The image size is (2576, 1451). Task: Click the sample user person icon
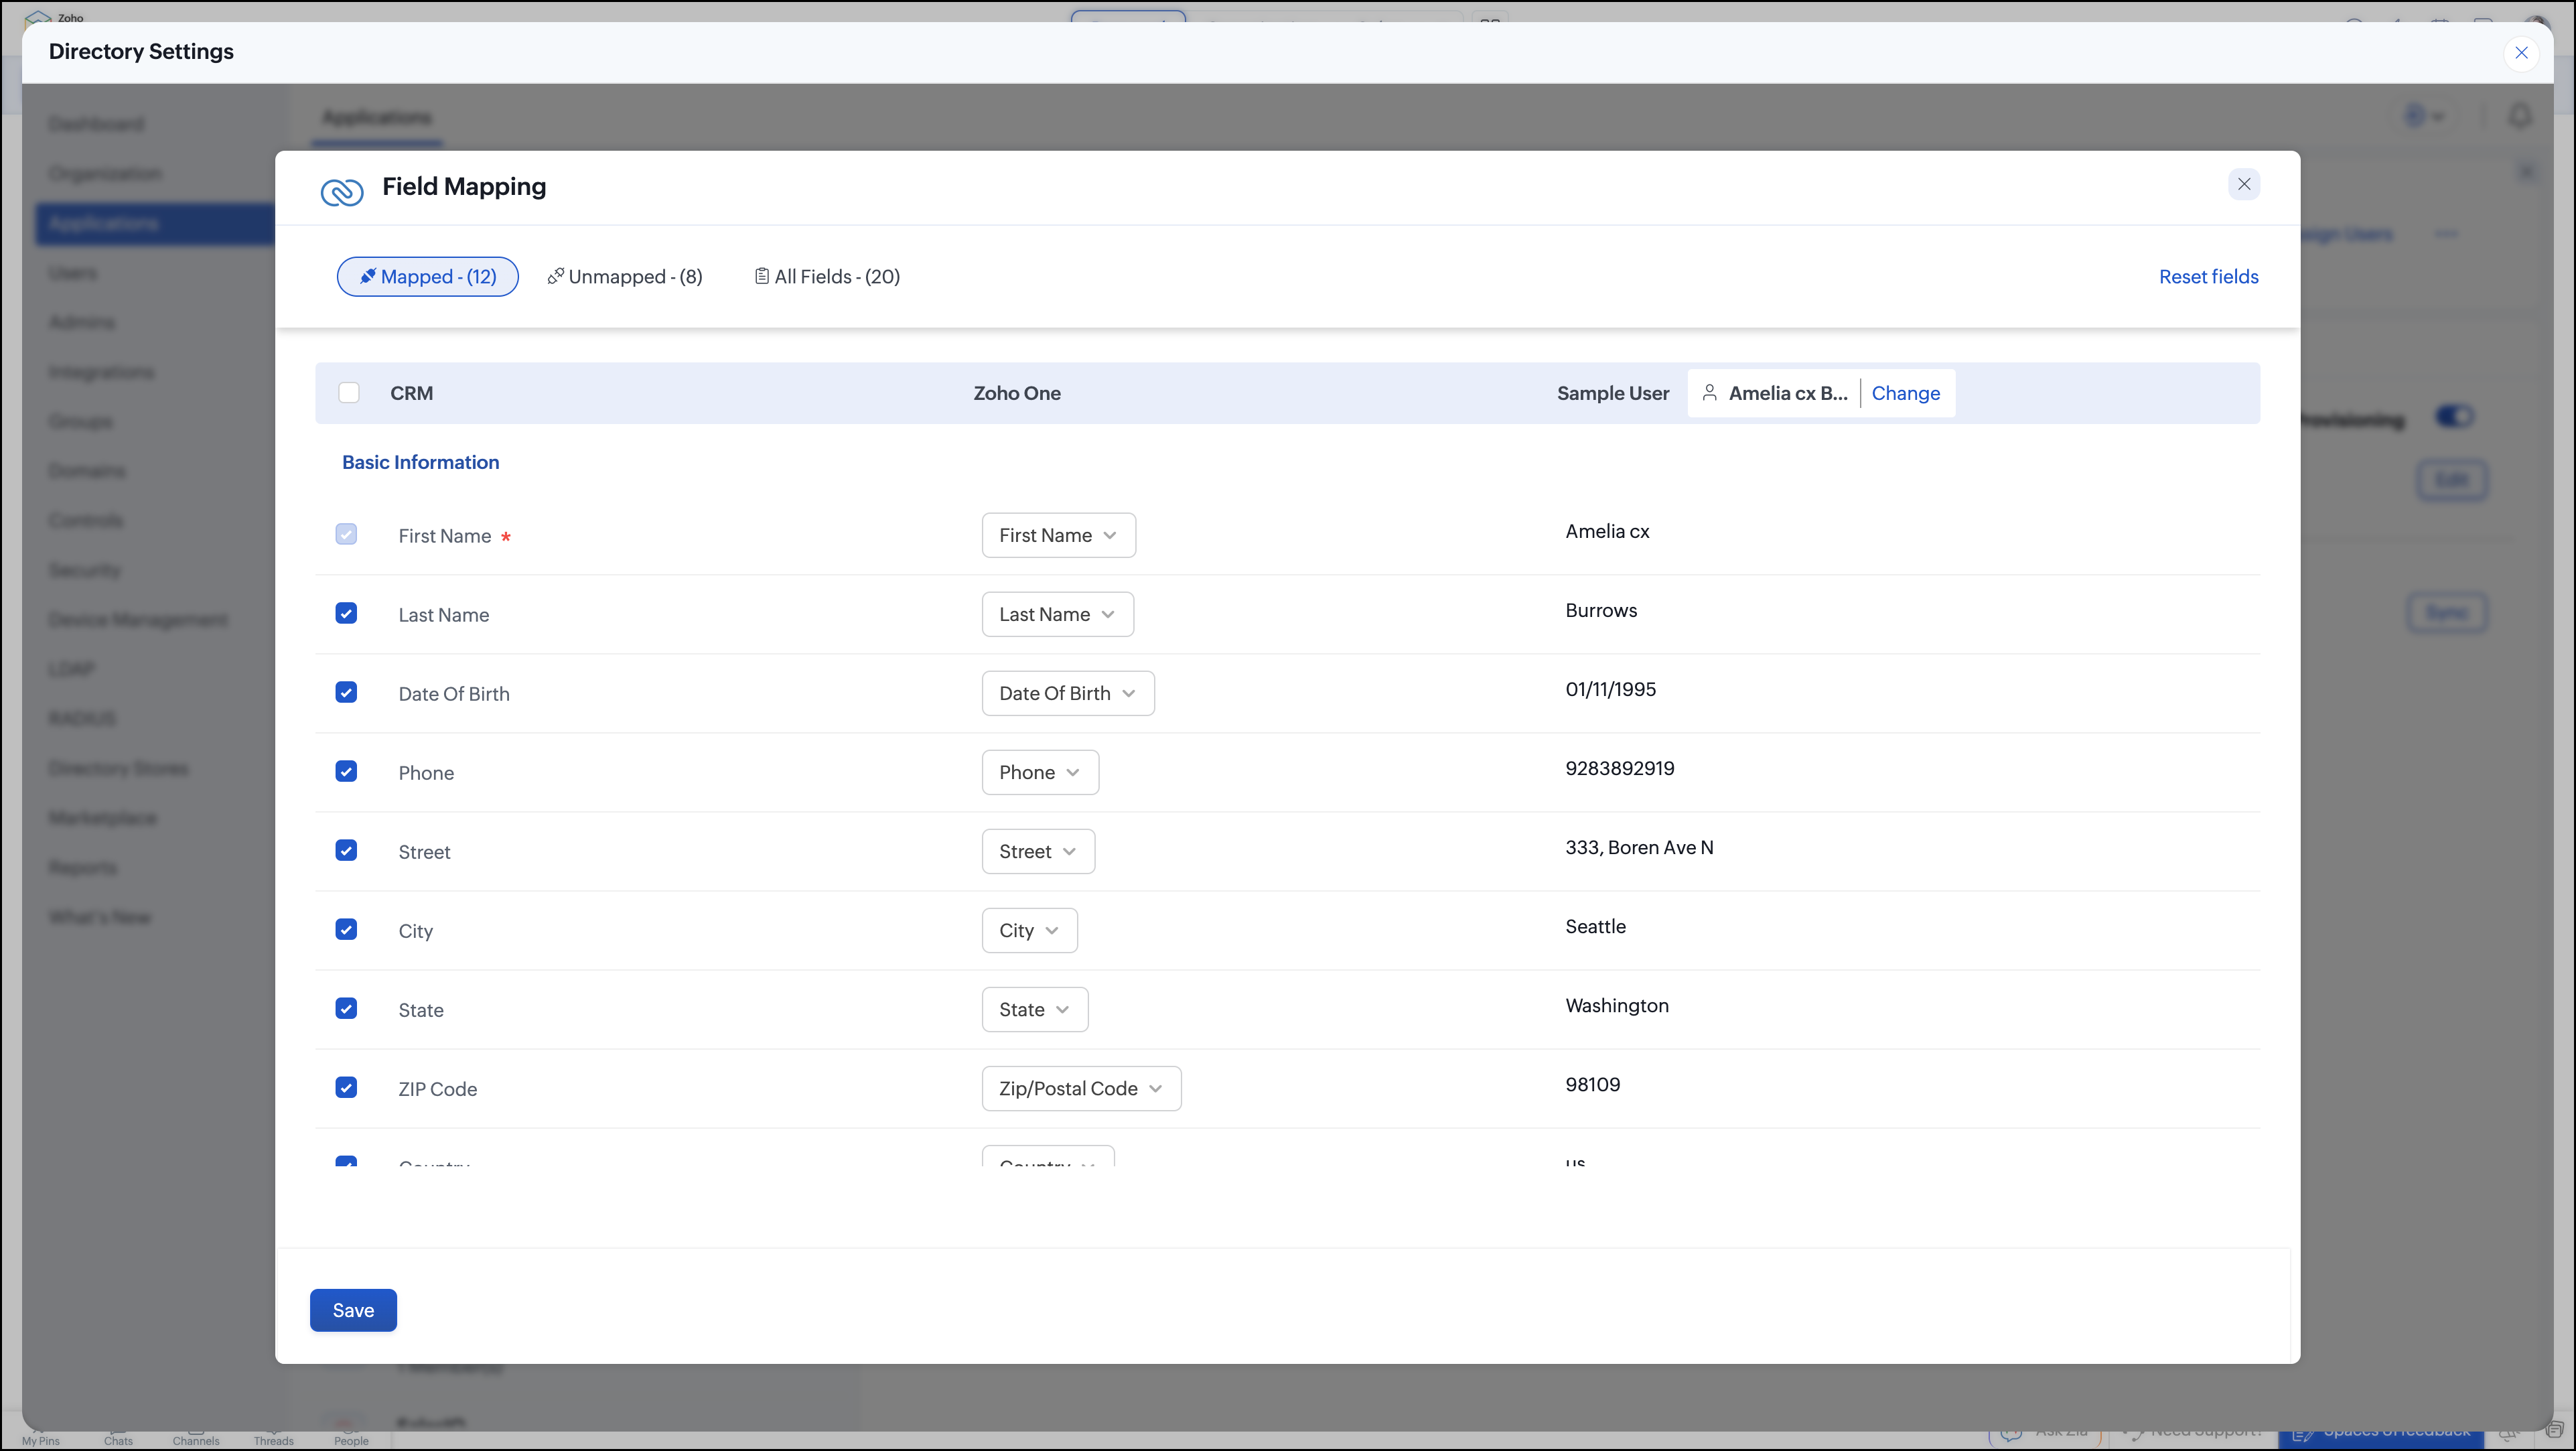(x=1709, y=393)
